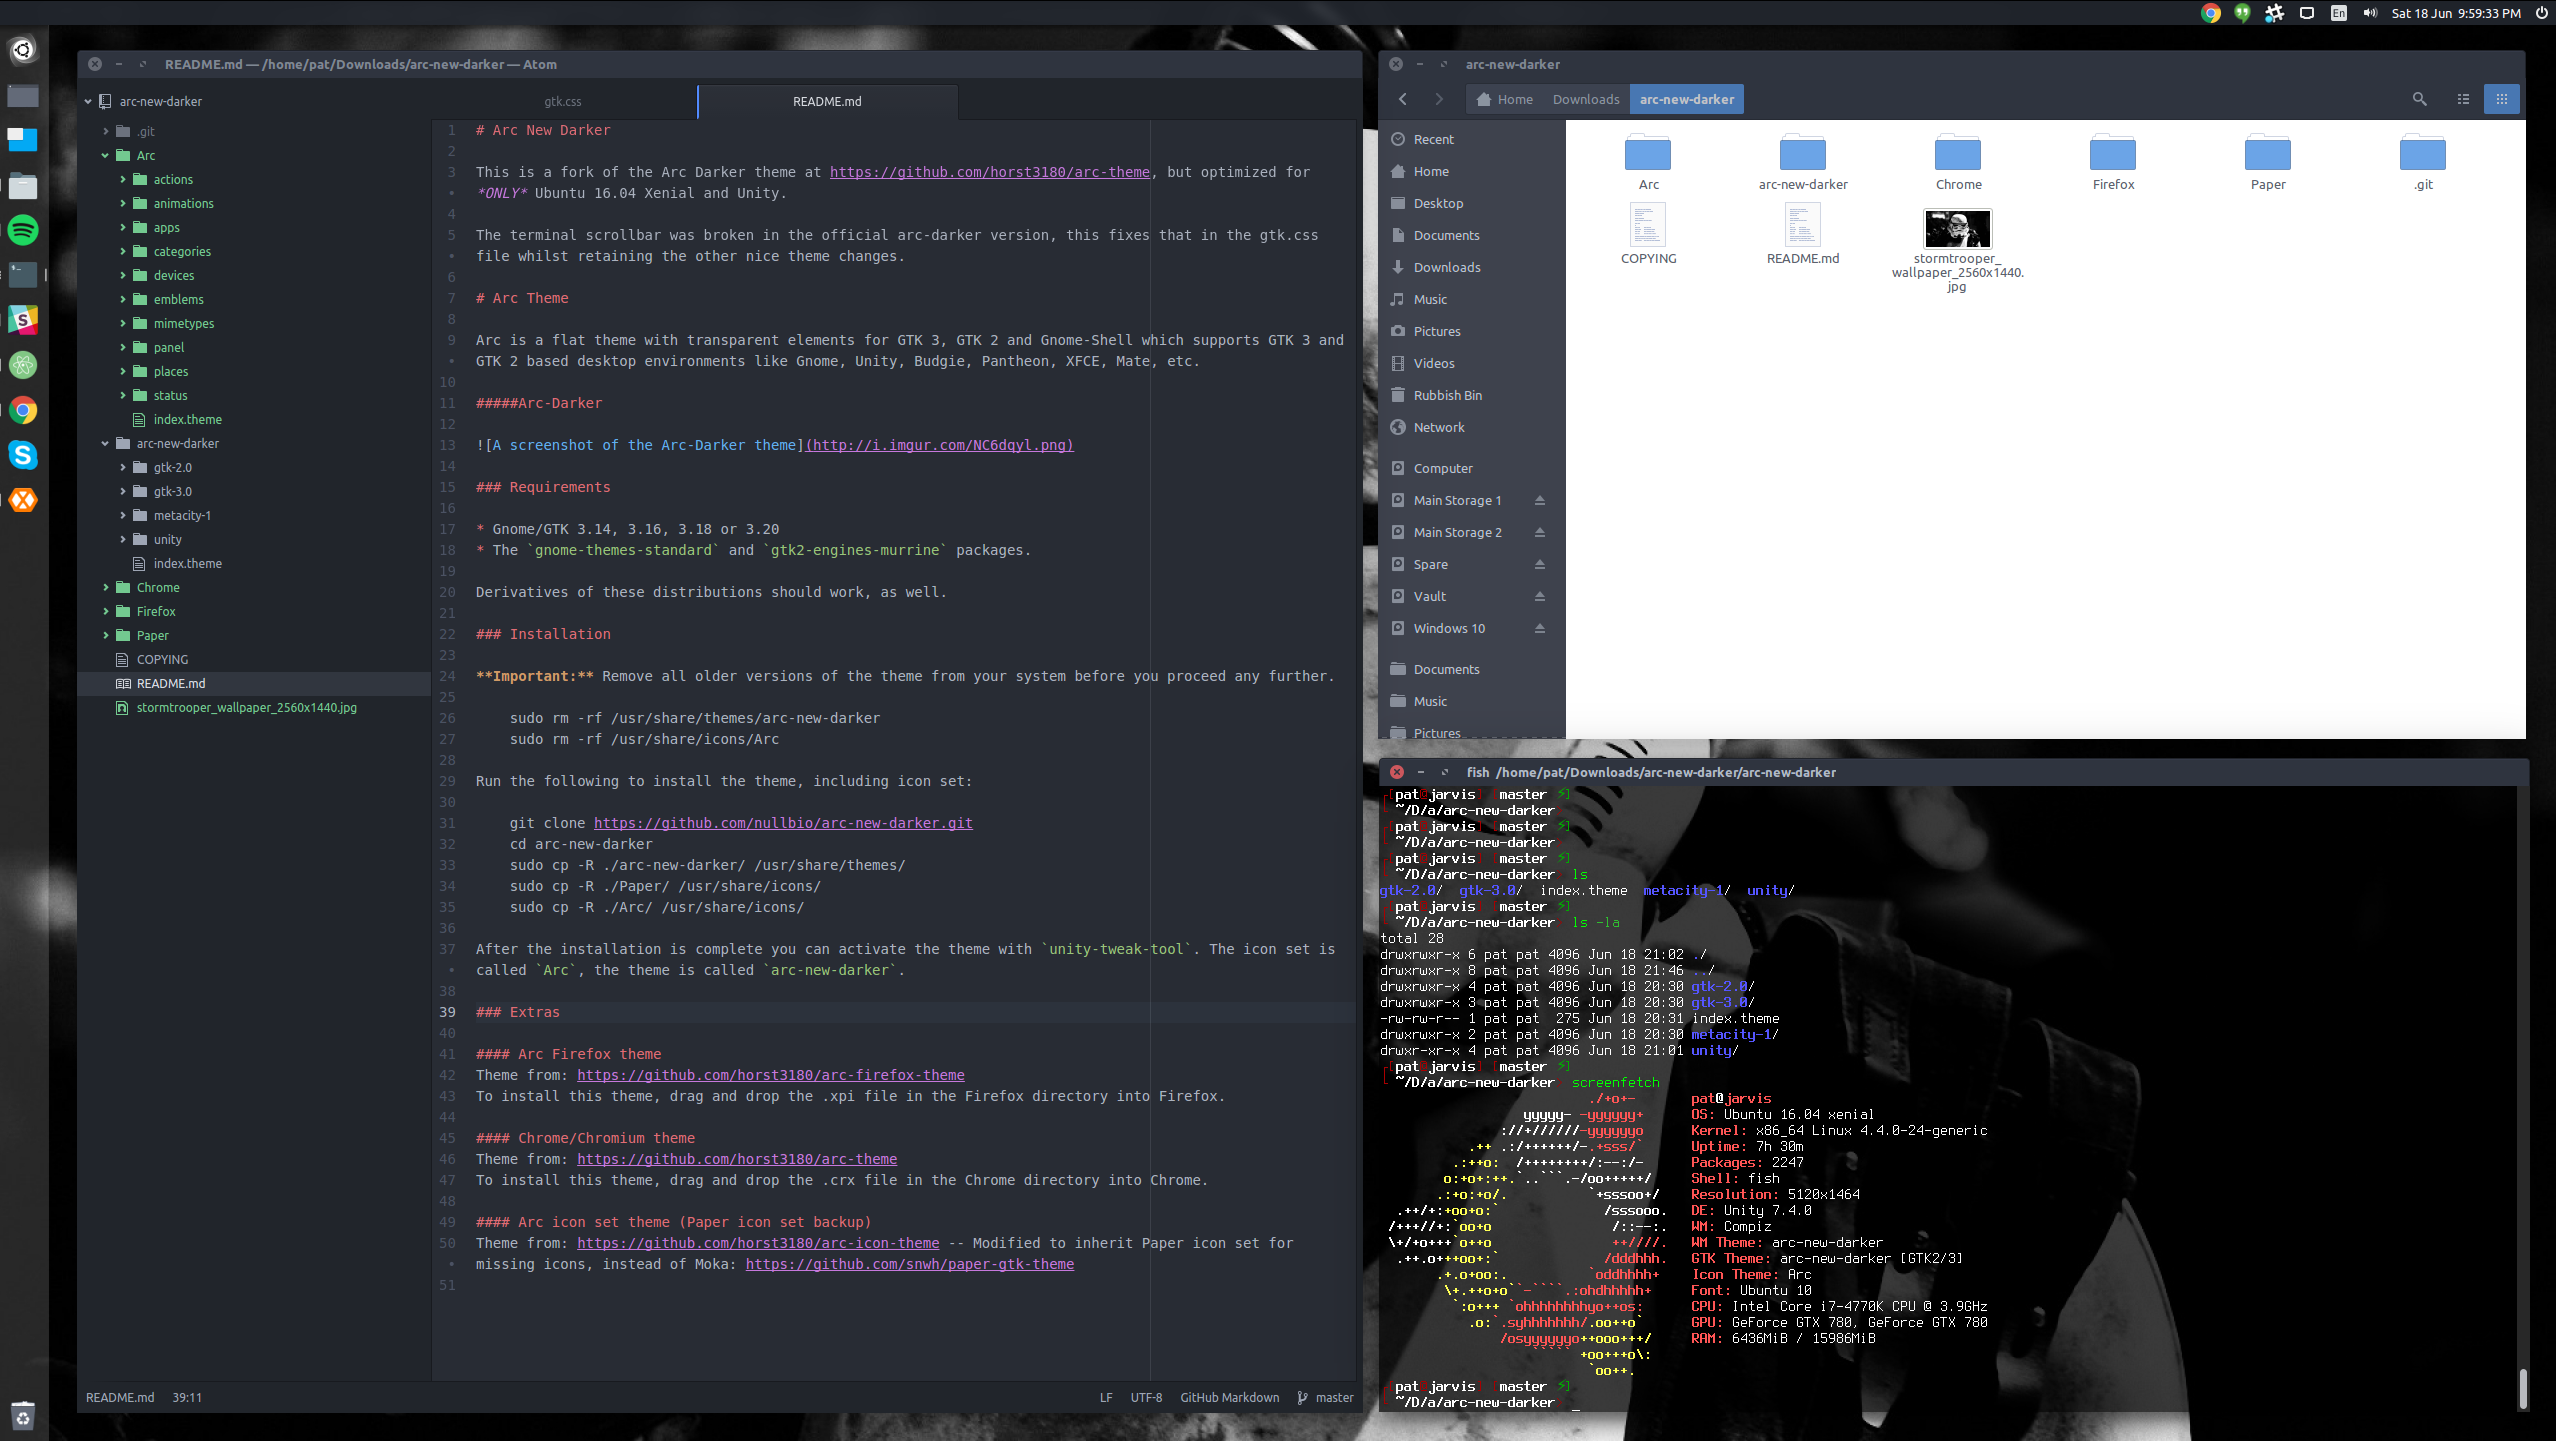Click the volume icon in the top bar

(x=2370, y=13)
